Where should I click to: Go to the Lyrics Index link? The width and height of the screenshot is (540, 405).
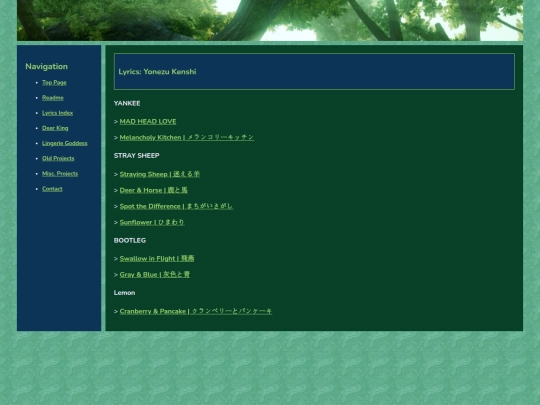(58, 113)
